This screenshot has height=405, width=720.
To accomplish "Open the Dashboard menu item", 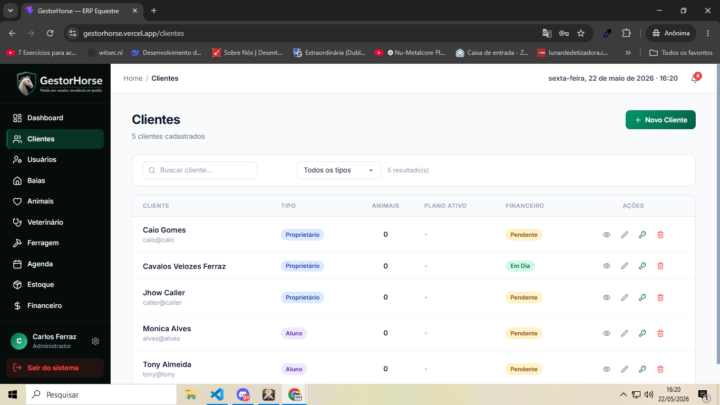I will tap(55, 118).
